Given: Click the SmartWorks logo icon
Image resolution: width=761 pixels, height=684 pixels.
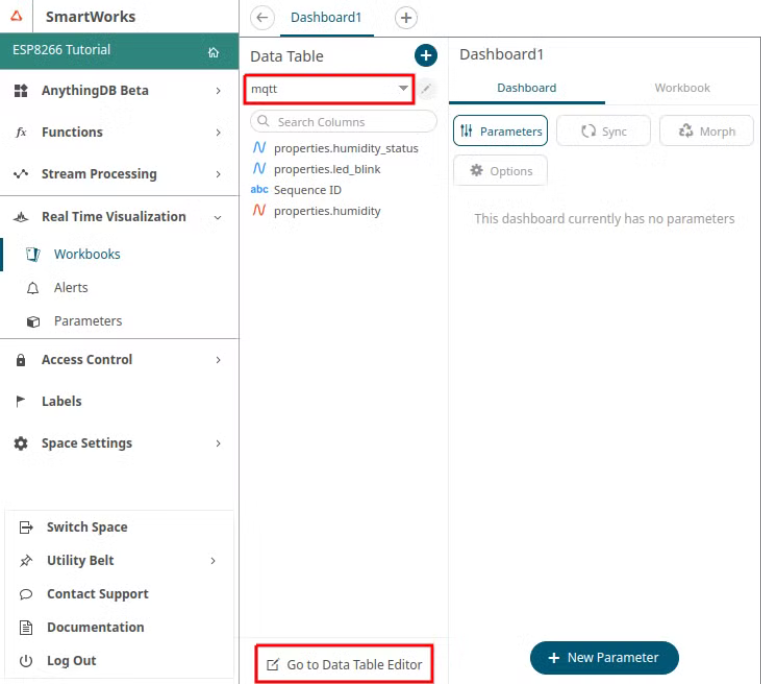Looking at the screenshot, I should pyautogui.click(x=17, y=17).
